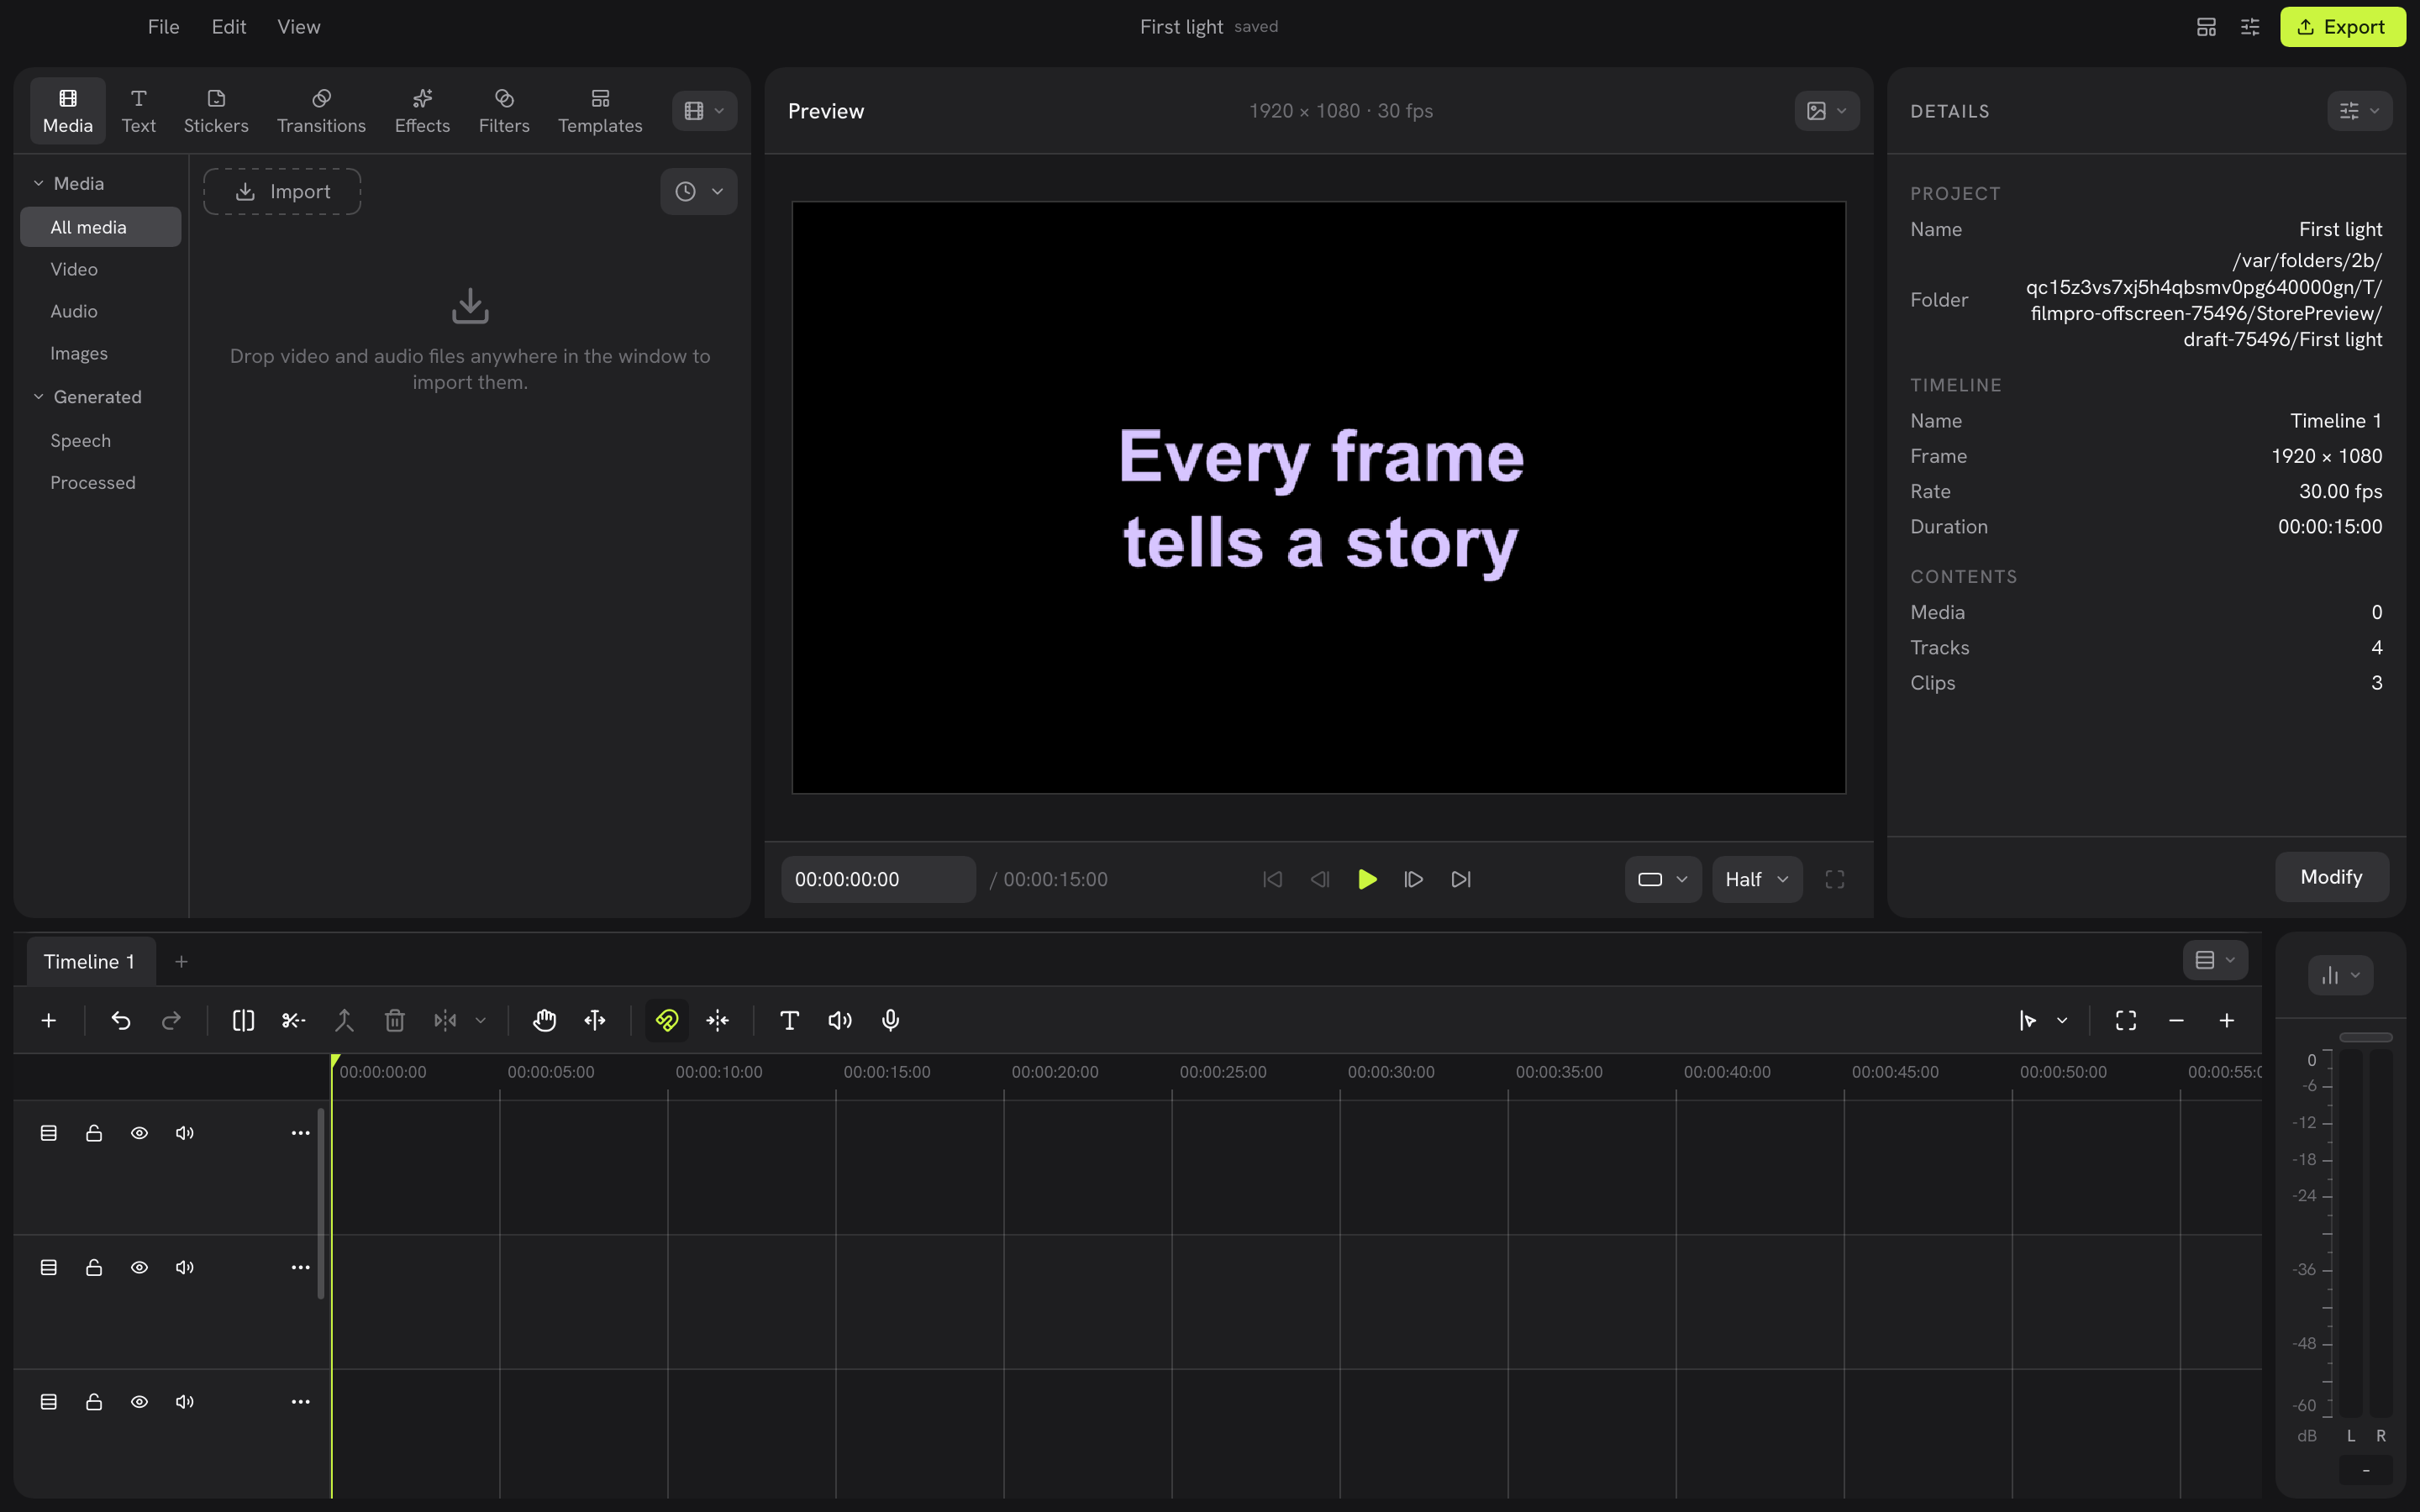
Task: Open the audio meter options dropdown
Action: (x=2340, y=975)
